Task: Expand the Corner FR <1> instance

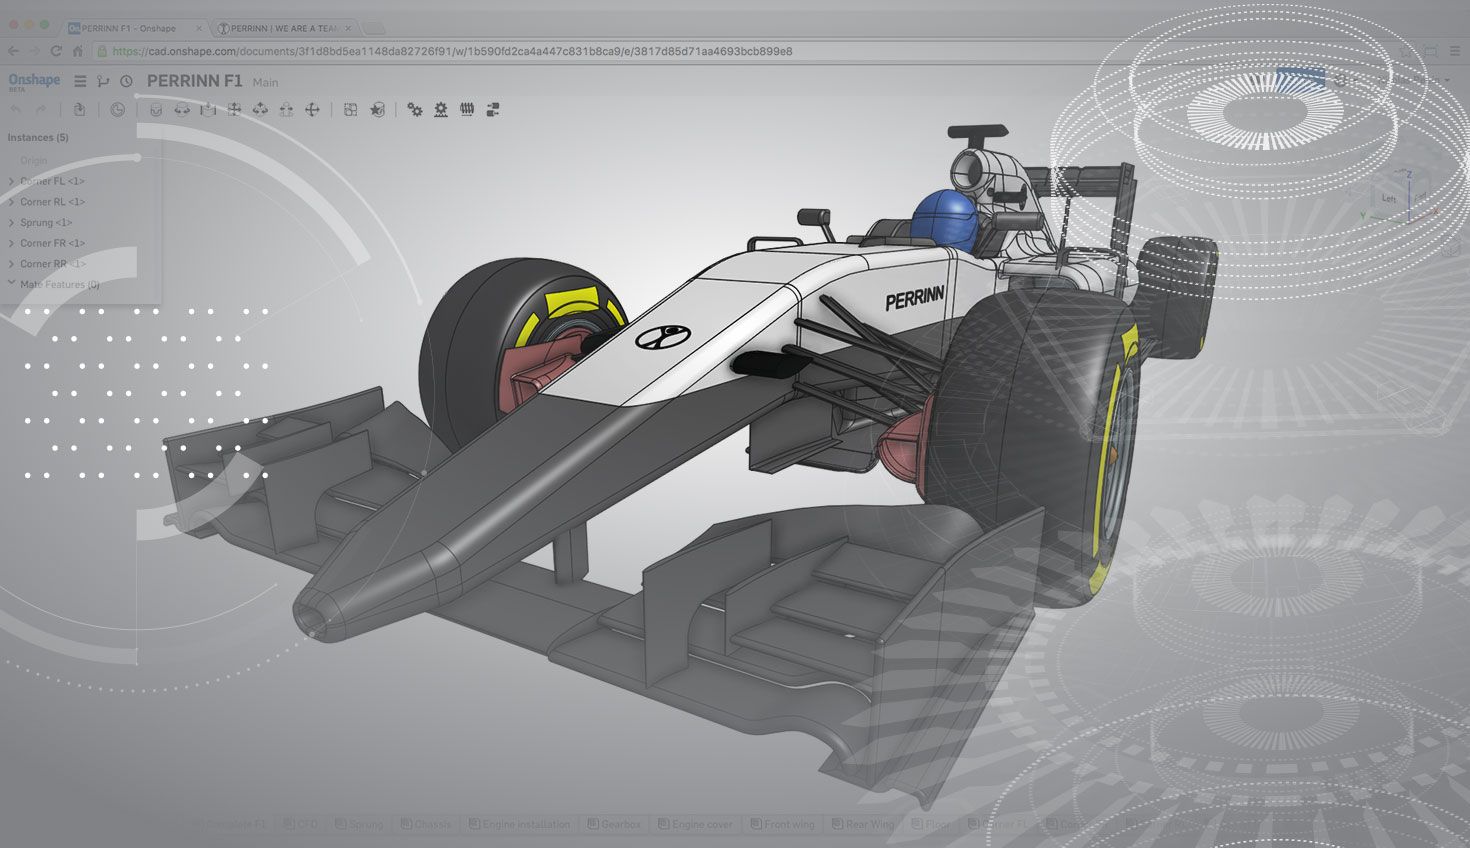Action: point(11,243)
